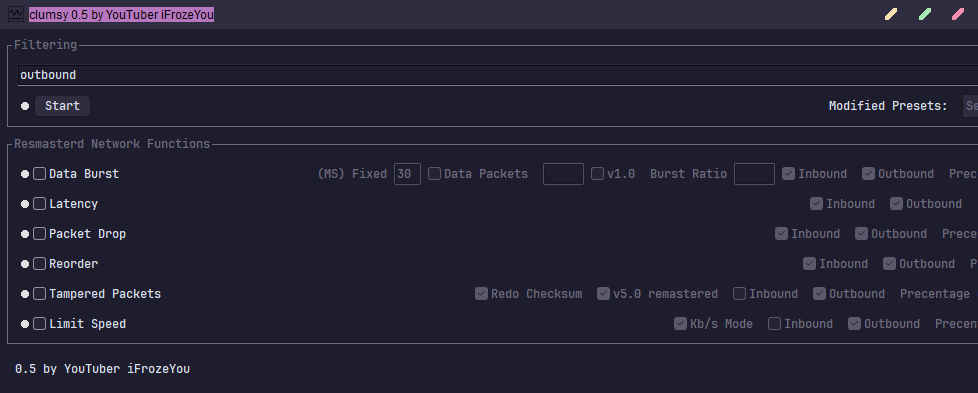
Task: Click the Start button
Action: (x=62, y=106)
